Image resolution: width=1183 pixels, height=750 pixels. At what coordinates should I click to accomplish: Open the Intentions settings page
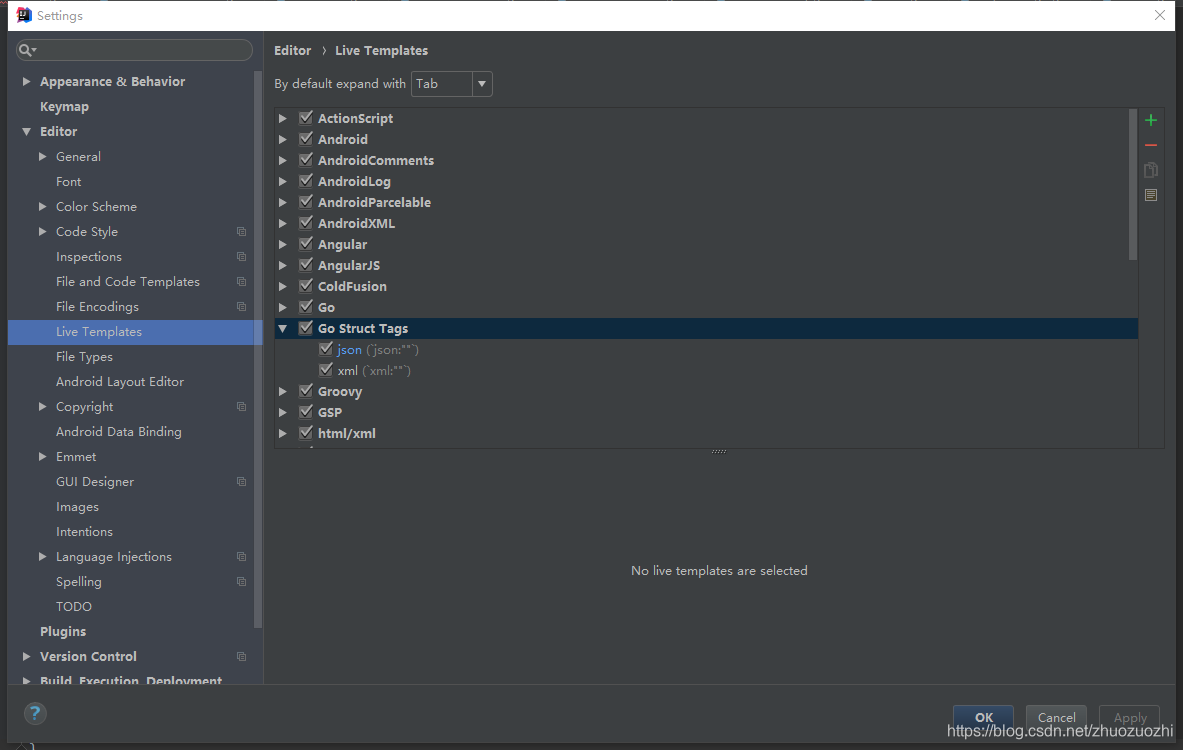(x=84, y=532)
